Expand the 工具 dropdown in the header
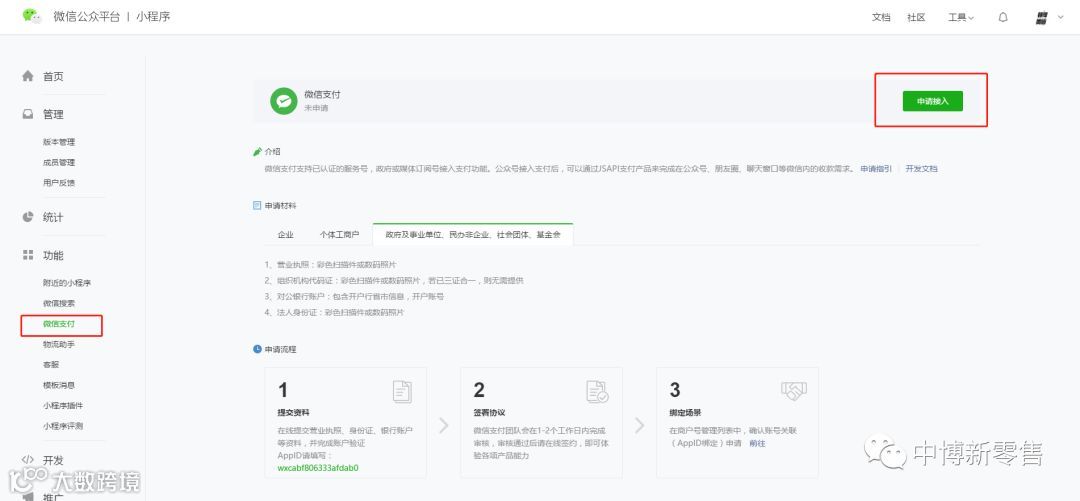The image size is (1080, 501). (x=961, y=18)
